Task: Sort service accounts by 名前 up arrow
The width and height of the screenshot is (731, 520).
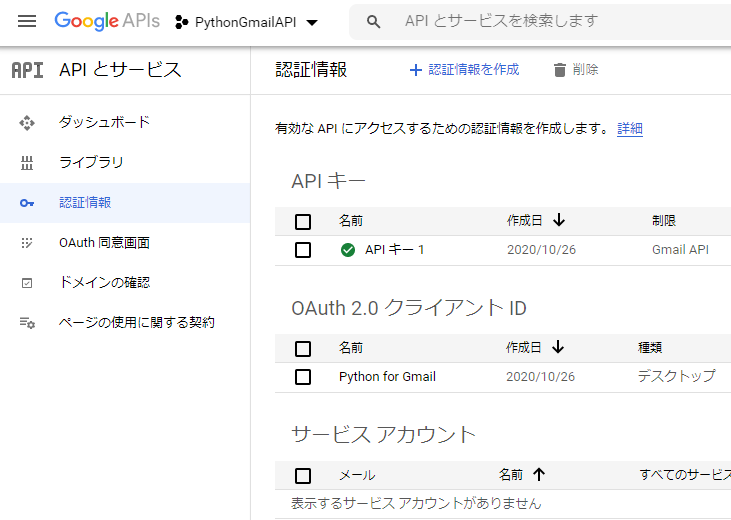Action: tap(539, 474)
